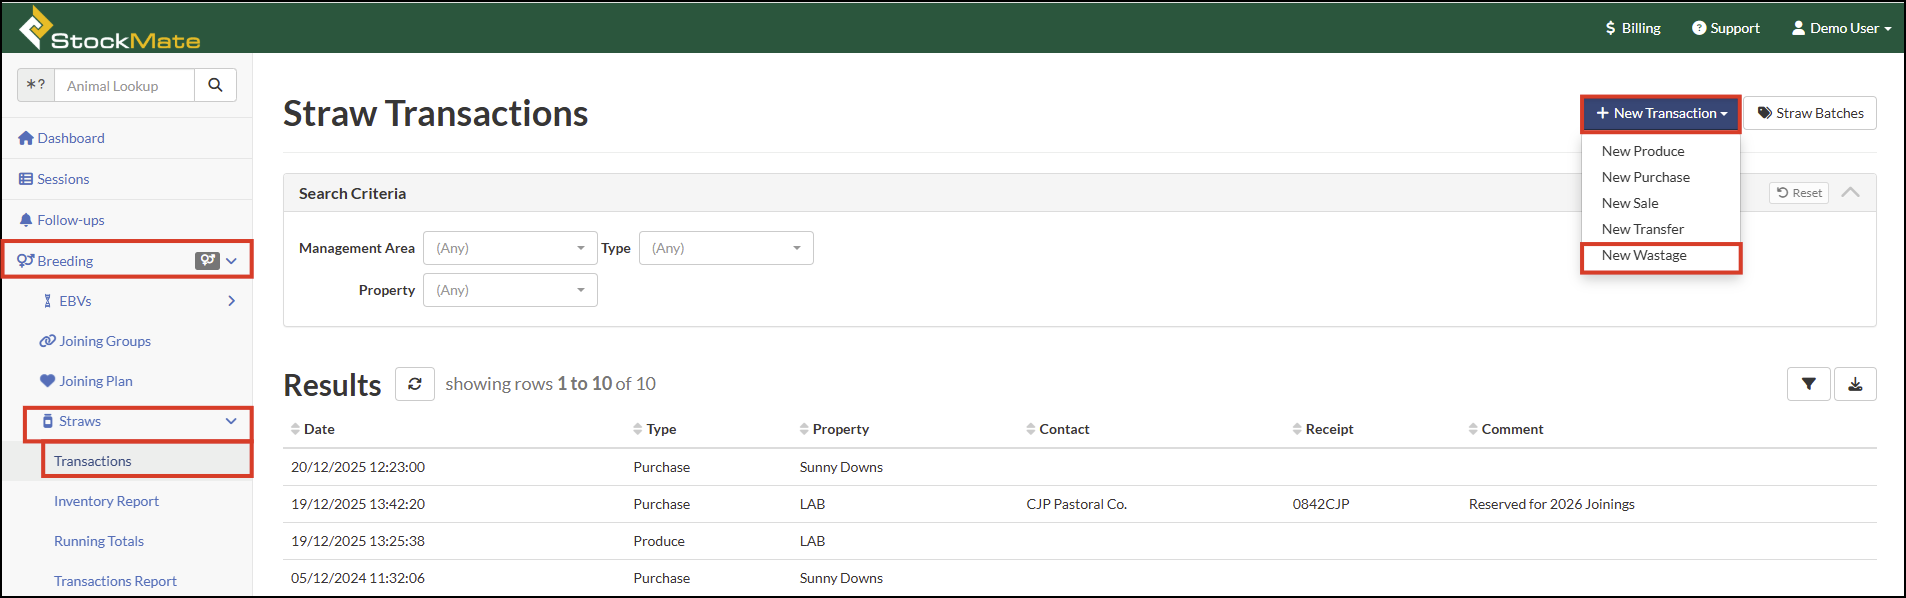Click the Reserved for 2026 Joinings comment

click(x=1552, y=504)
